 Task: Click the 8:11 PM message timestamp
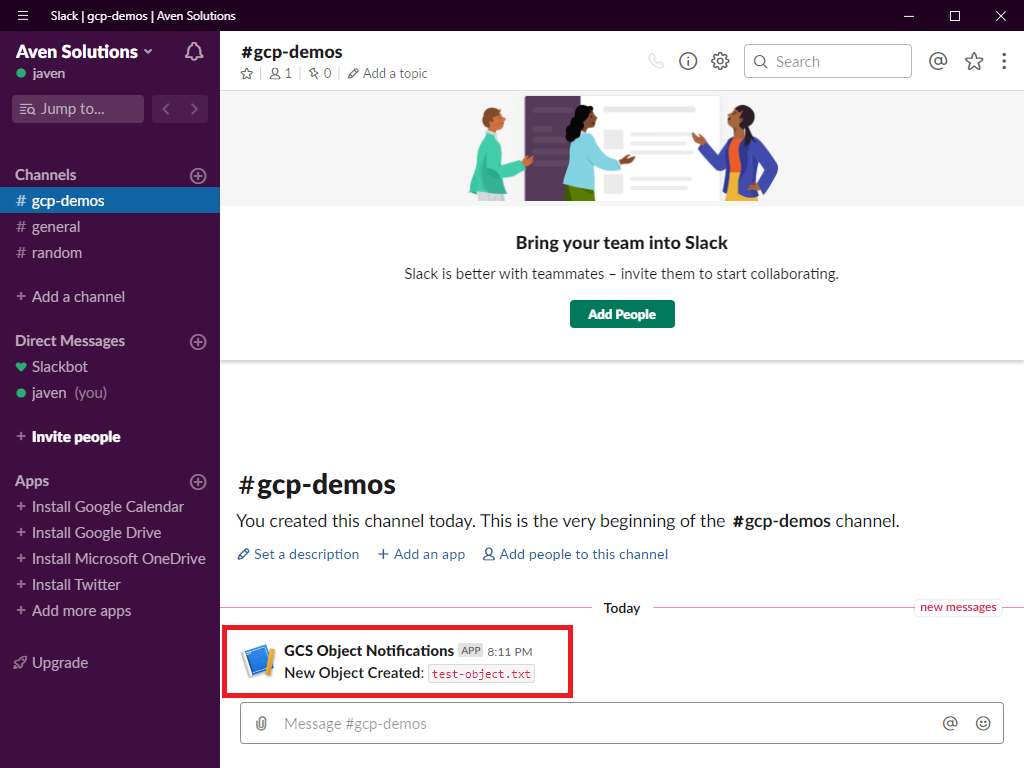509,652
